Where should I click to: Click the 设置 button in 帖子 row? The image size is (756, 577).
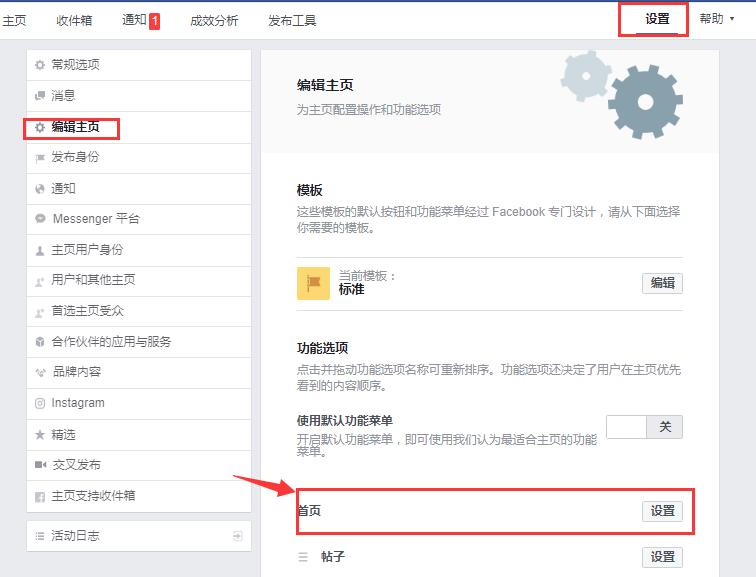point(662,557)
